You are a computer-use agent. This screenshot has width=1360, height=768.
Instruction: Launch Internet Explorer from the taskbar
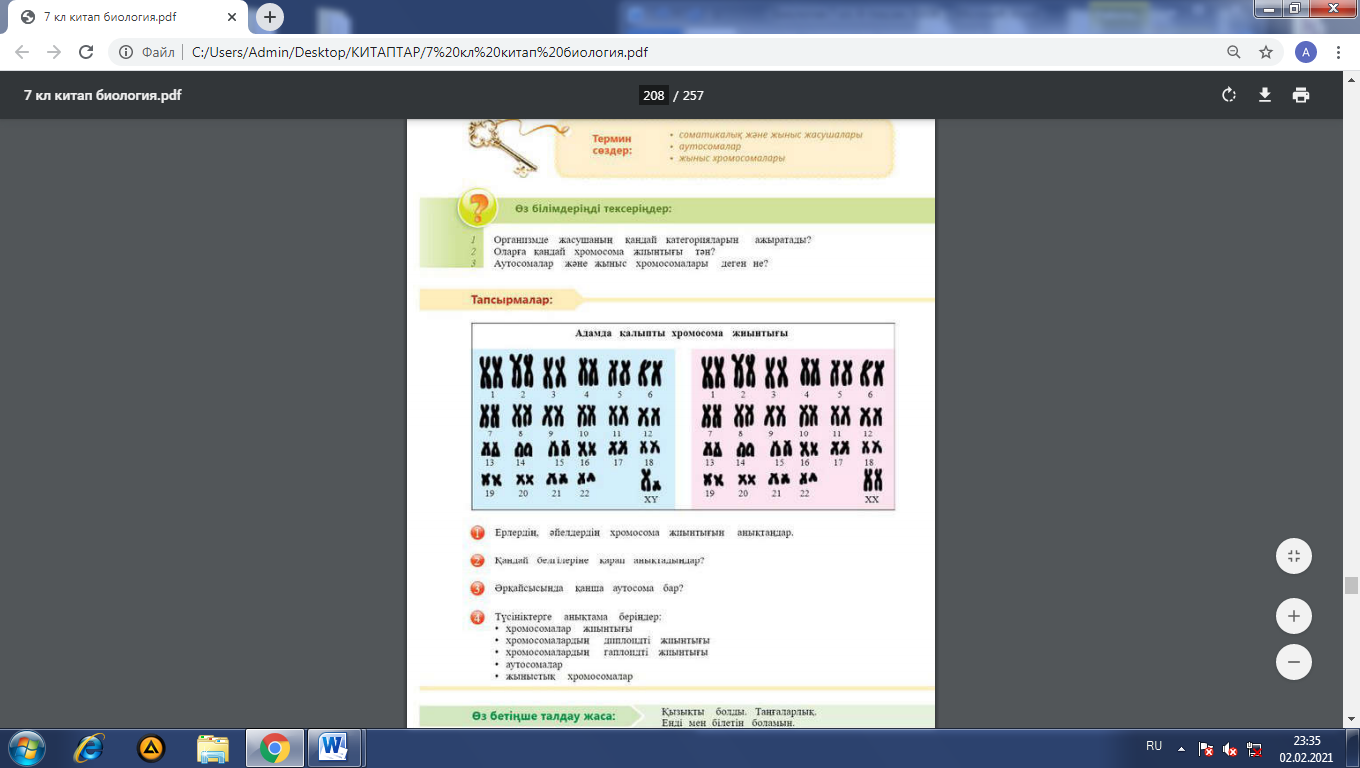coord(90,747)
